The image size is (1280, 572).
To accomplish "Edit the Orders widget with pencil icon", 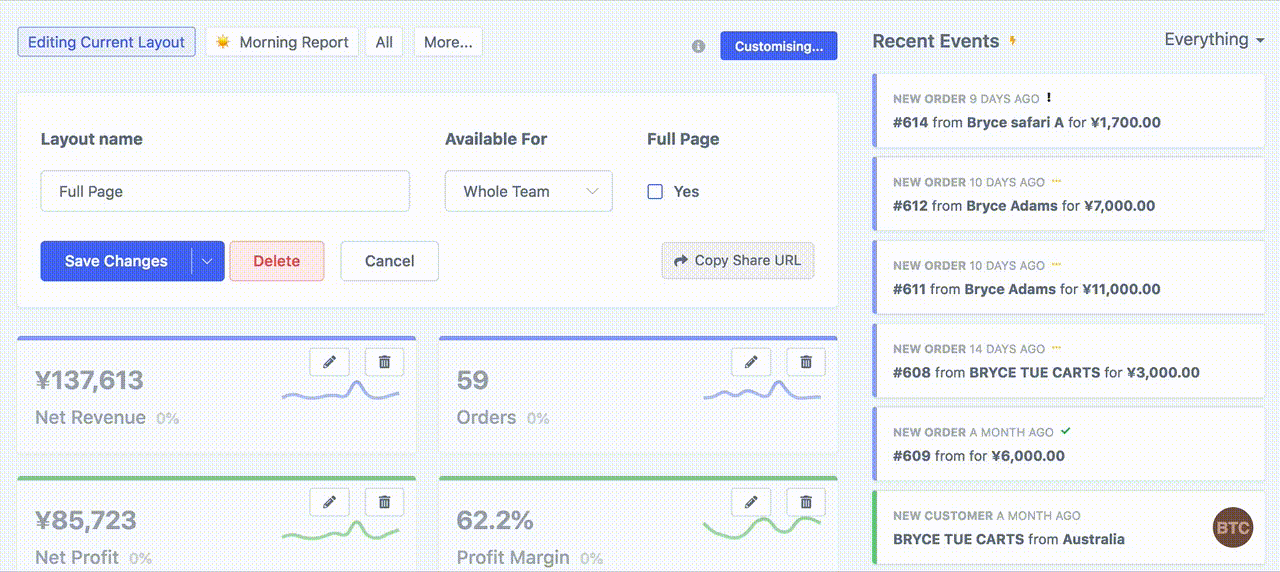I will (751, 362).
